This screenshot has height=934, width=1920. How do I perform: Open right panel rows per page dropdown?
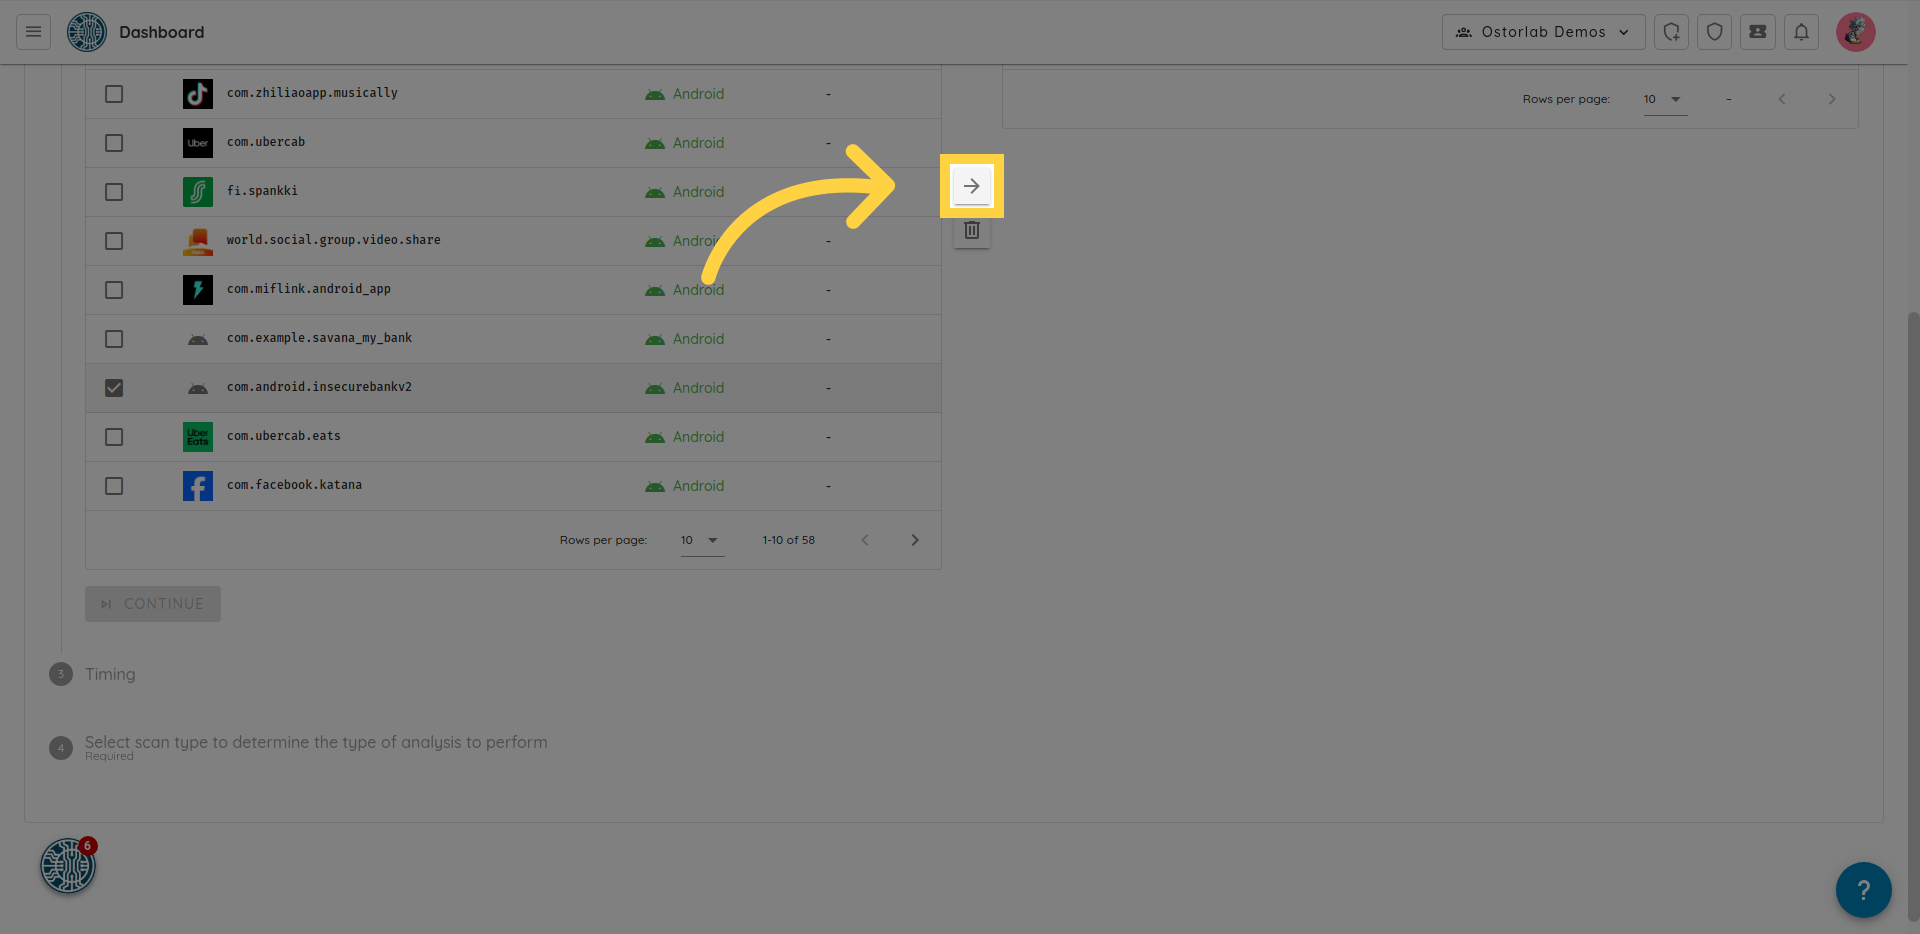click(1664, 99)
